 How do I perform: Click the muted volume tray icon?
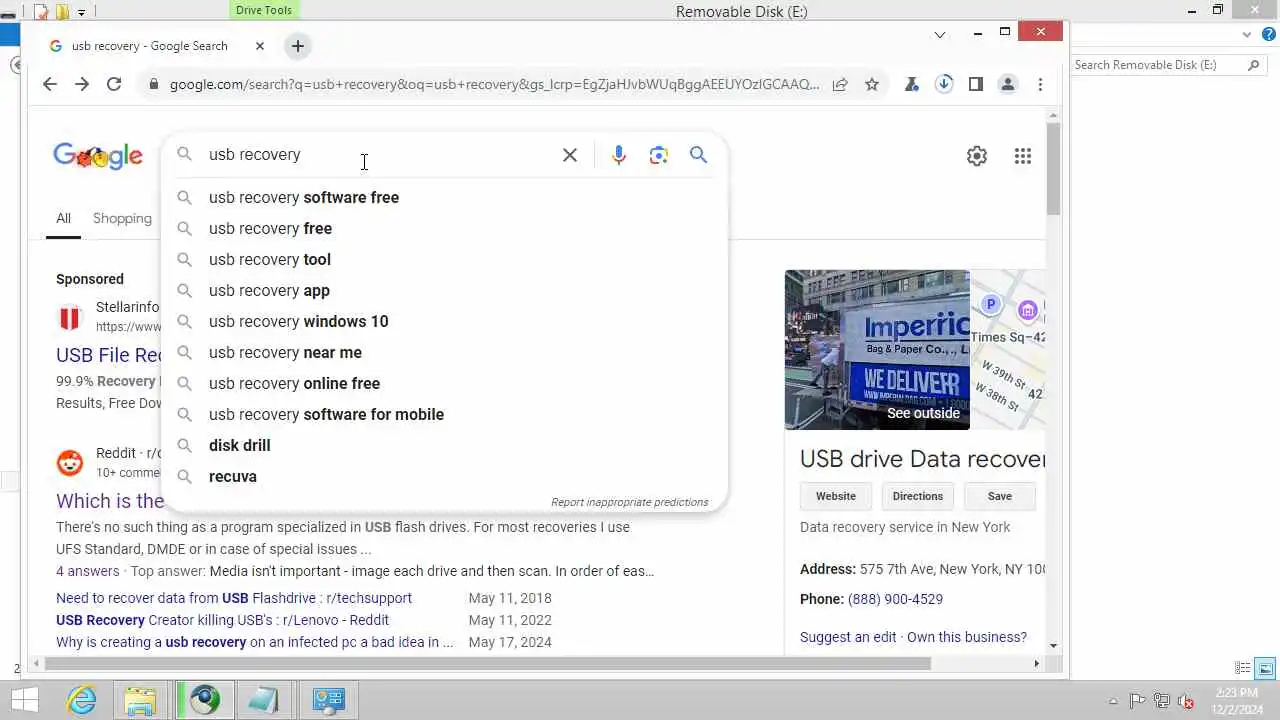pos(1186,701)
